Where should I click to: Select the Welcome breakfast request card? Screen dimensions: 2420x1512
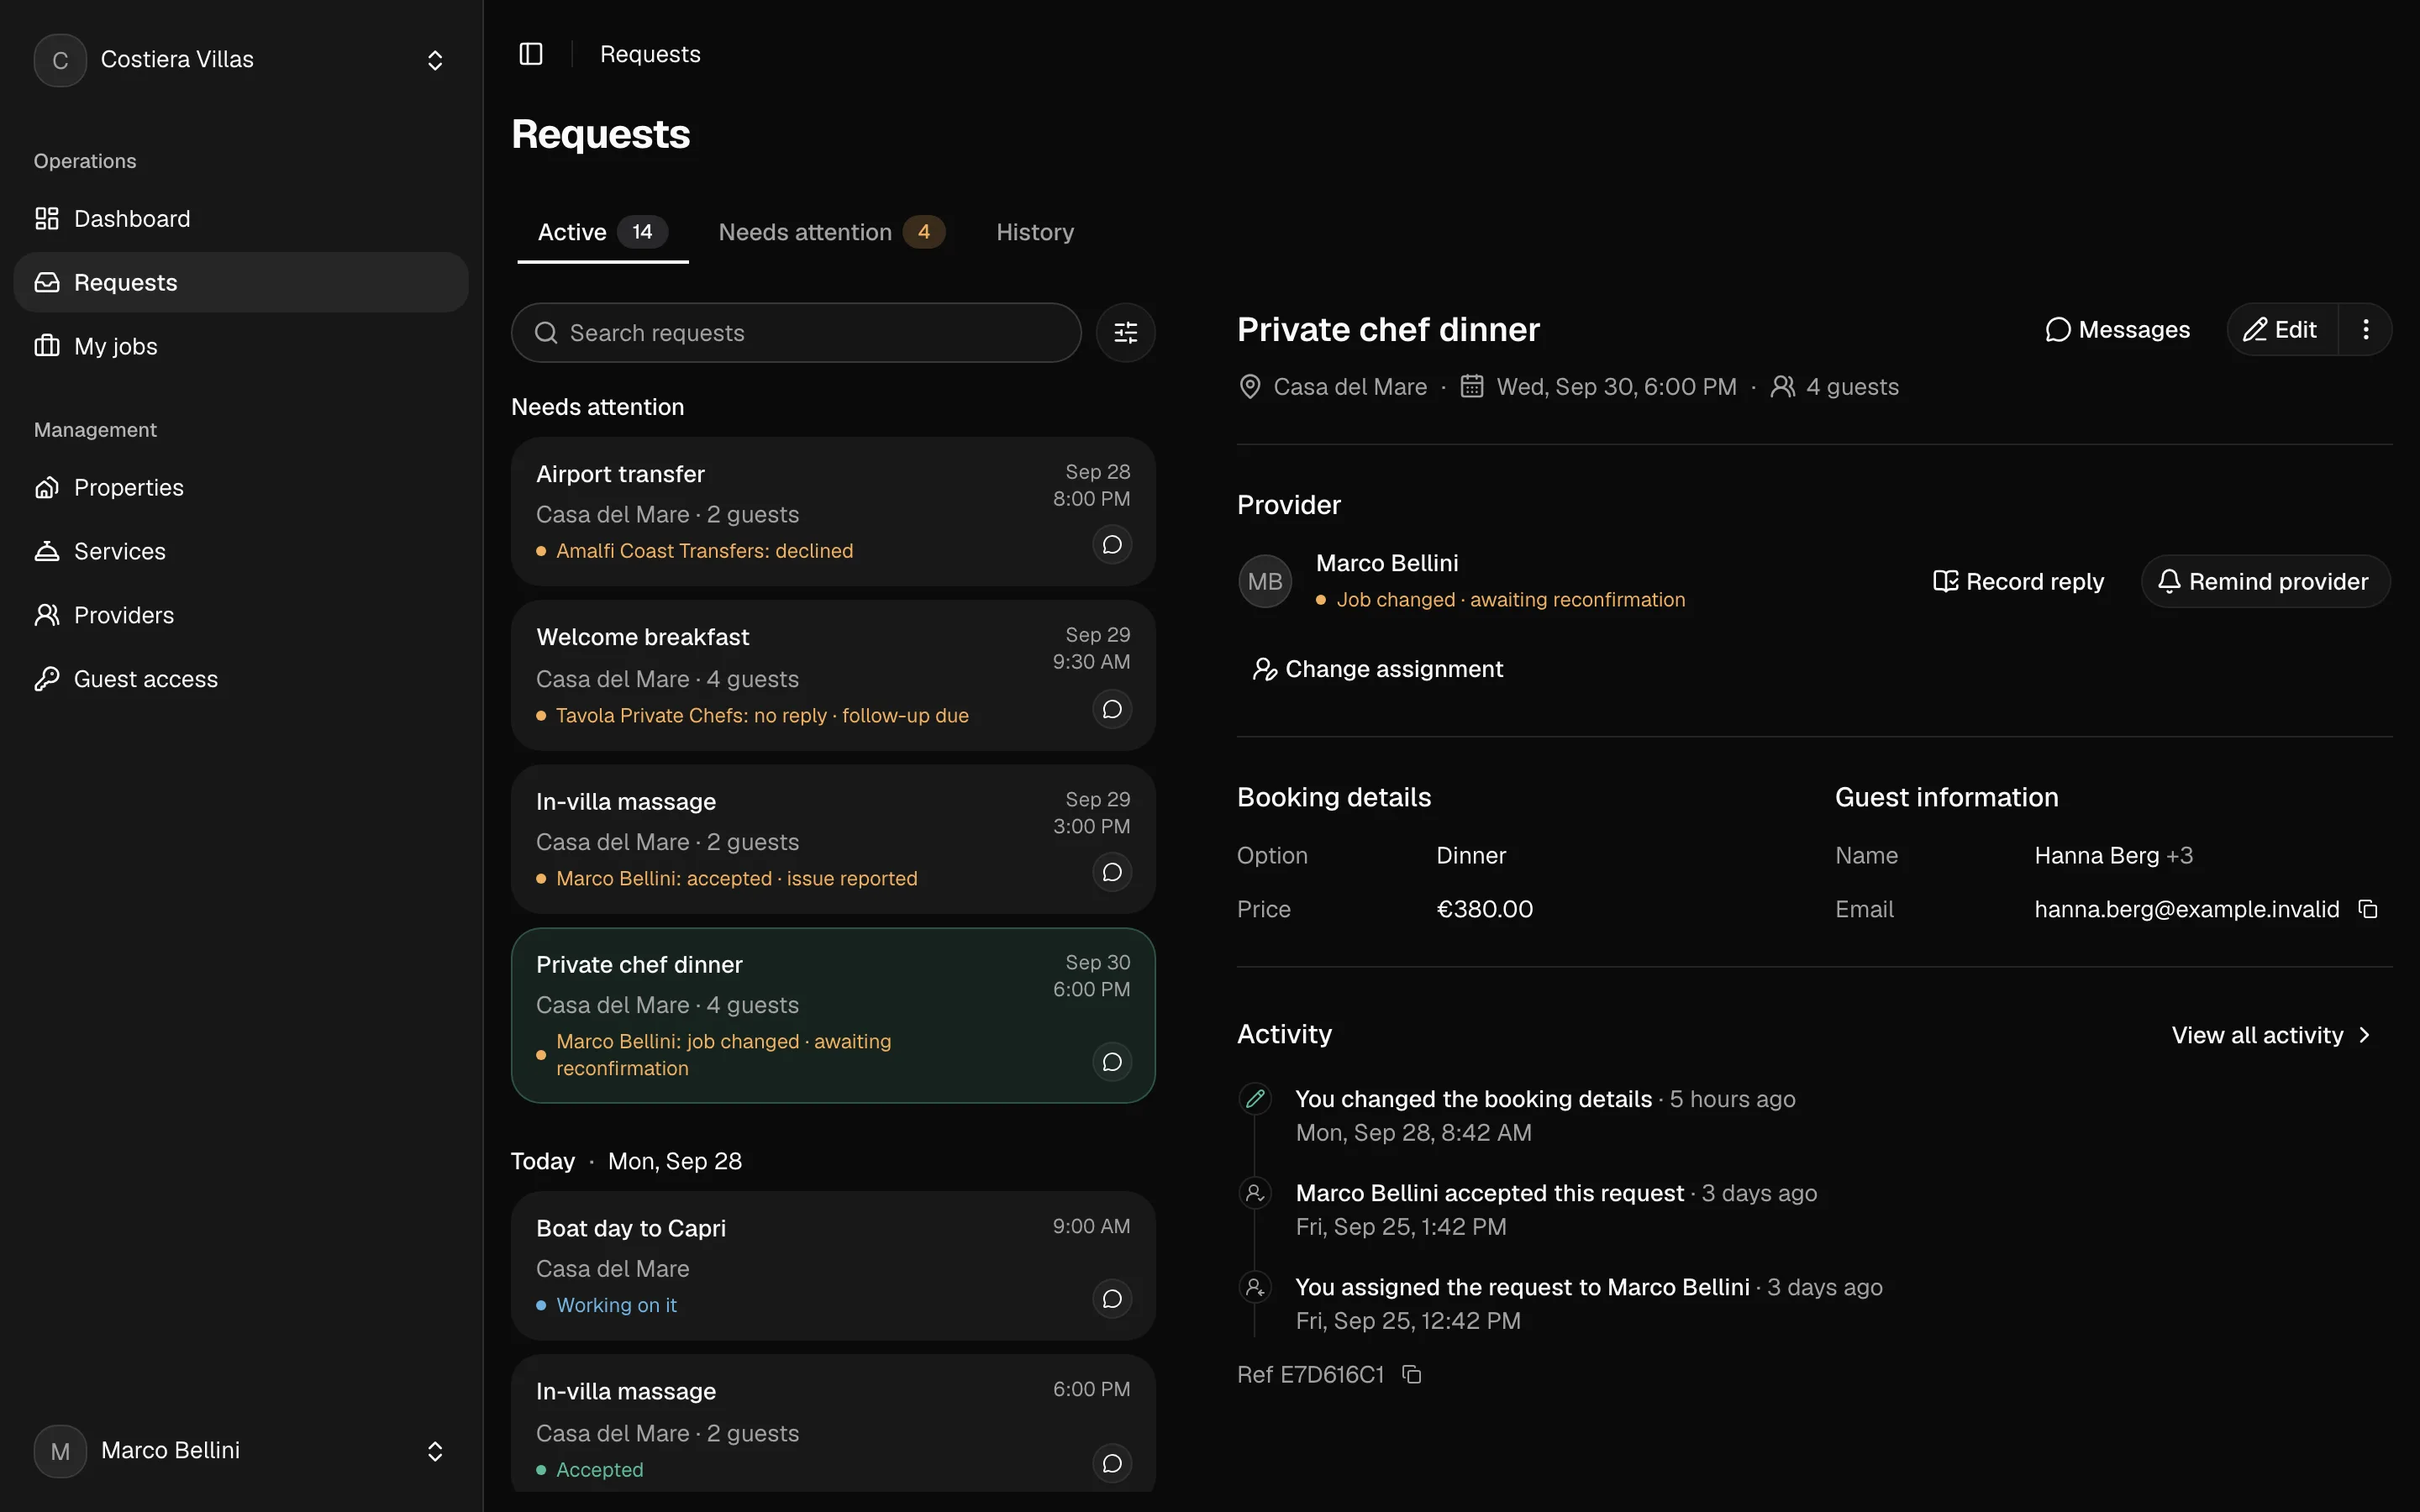pyautogui.click(x=833, y=676)
